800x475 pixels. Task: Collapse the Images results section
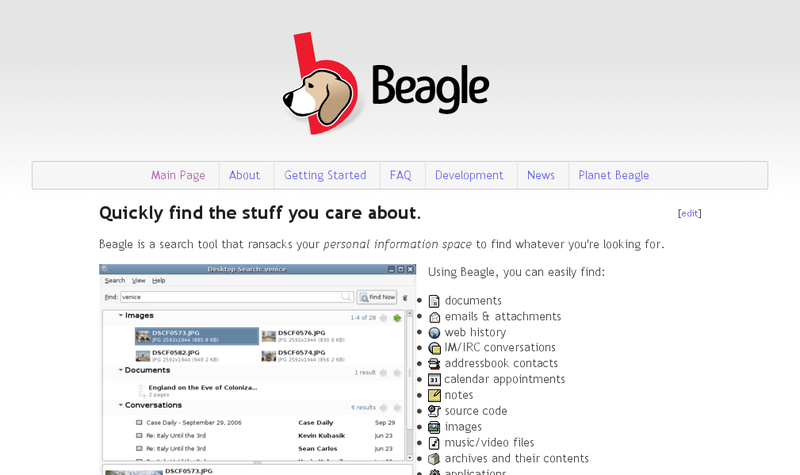120,316
